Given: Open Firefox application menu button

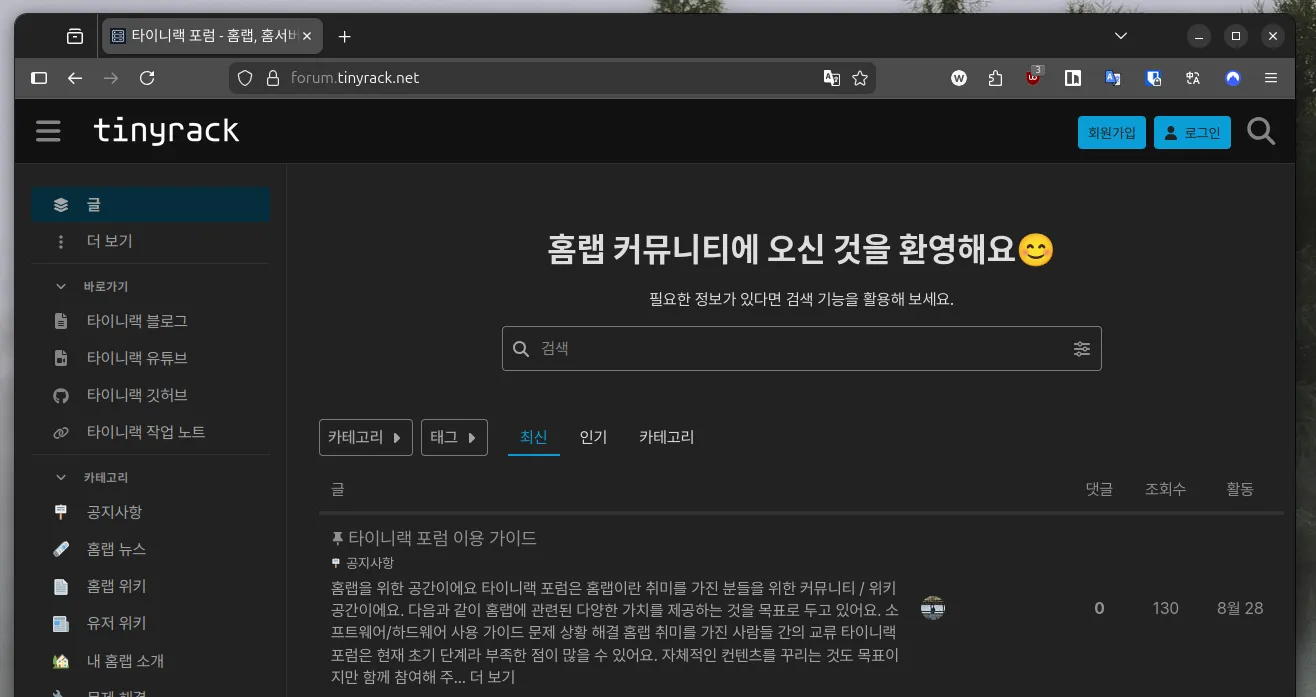Looking at the screenshot, I should pyautogui.click(x=1271, y=78).
